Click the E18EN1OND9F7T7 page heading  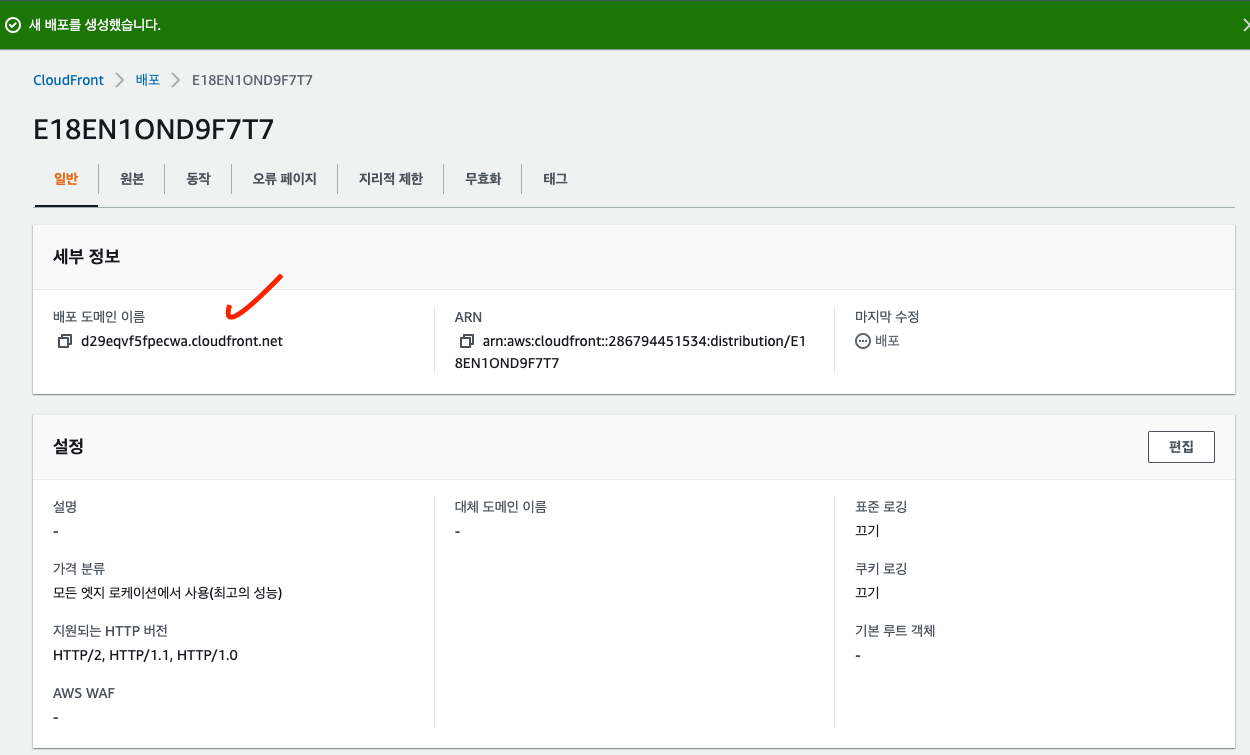click(154, 130)
